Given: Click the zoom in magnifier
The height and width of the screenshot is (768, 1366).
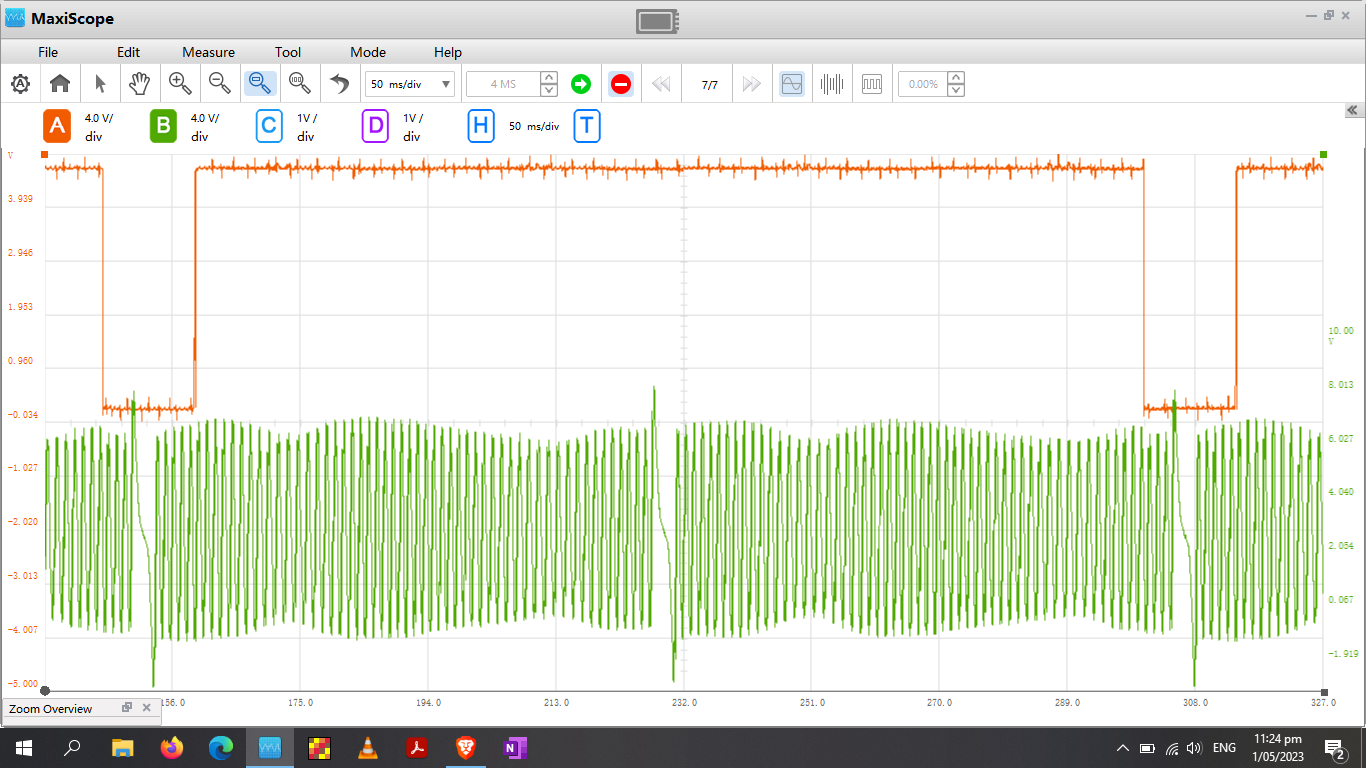Looking at the screenshot, I should pos(180,84).
